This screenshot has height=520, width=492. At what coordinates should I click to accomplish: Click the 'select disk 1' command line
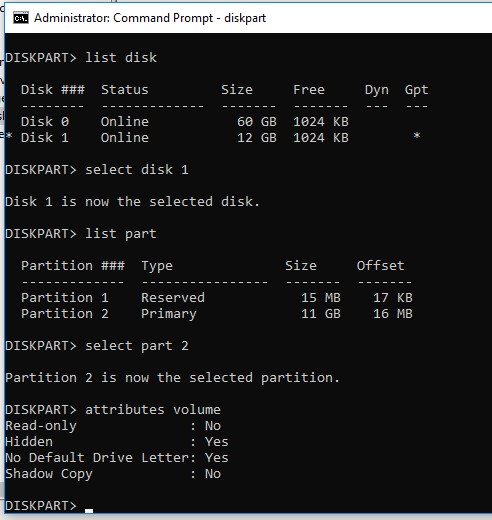97,170
